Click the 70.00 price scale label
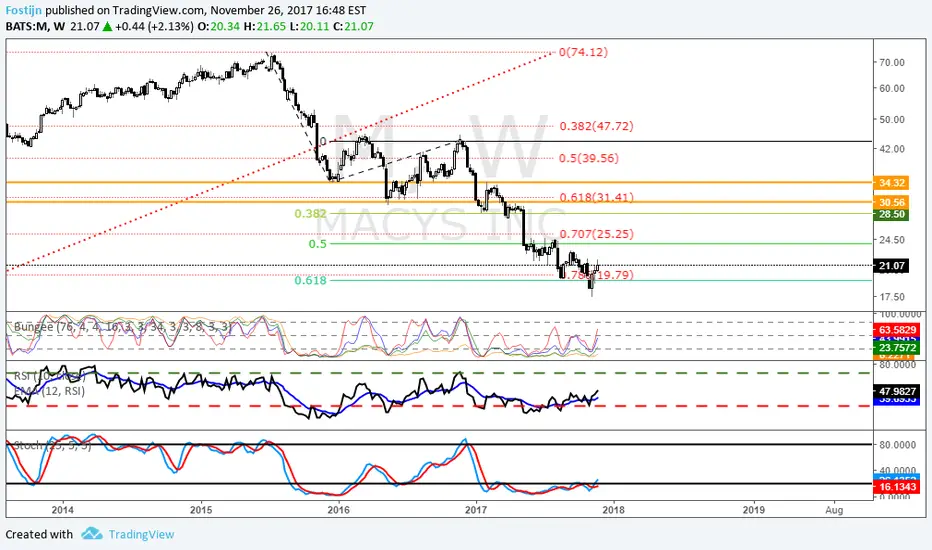The height and width of the screenshot is (550, 932). pyautogui.click(x=890, y=62)
